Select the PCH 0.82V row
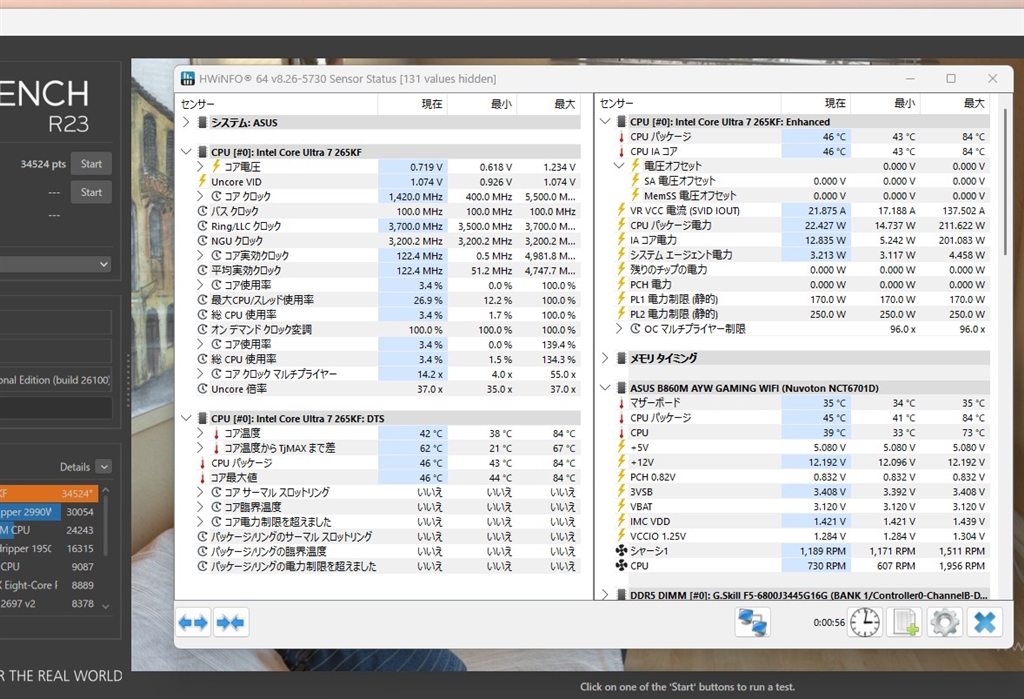 tap(802, 477)
